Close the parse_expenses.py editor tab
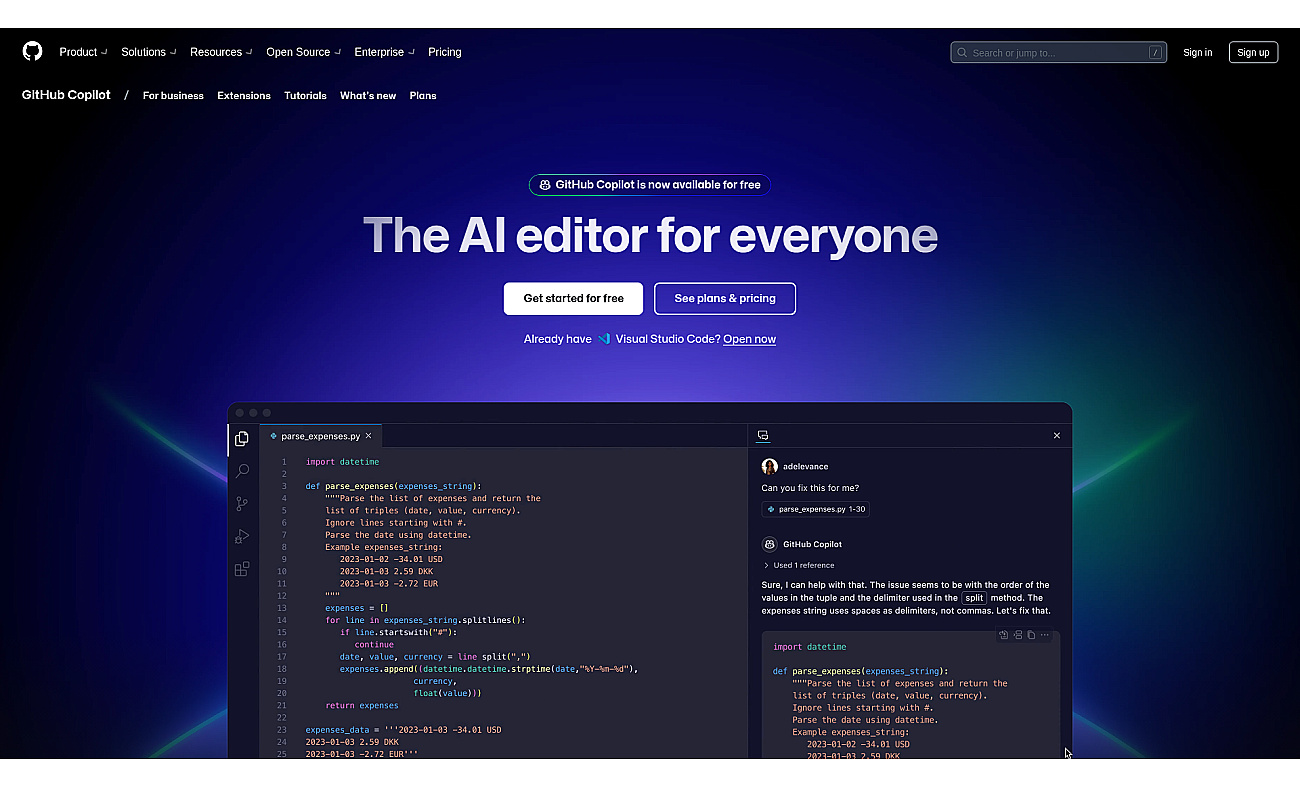Viewport: 1300px width, 788px height. click(x=368, y=436)
